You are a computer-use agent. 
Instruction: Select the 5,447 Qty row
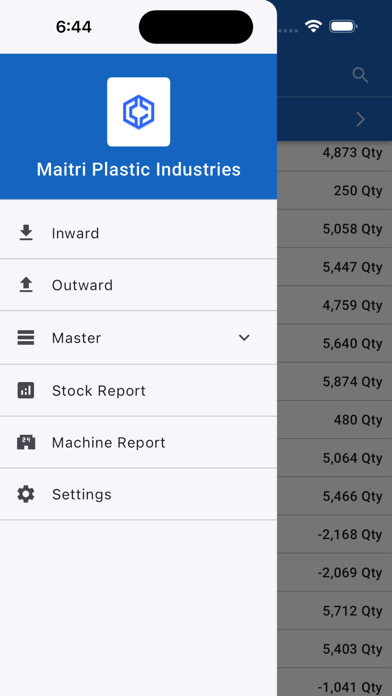[x=335, y=267]
